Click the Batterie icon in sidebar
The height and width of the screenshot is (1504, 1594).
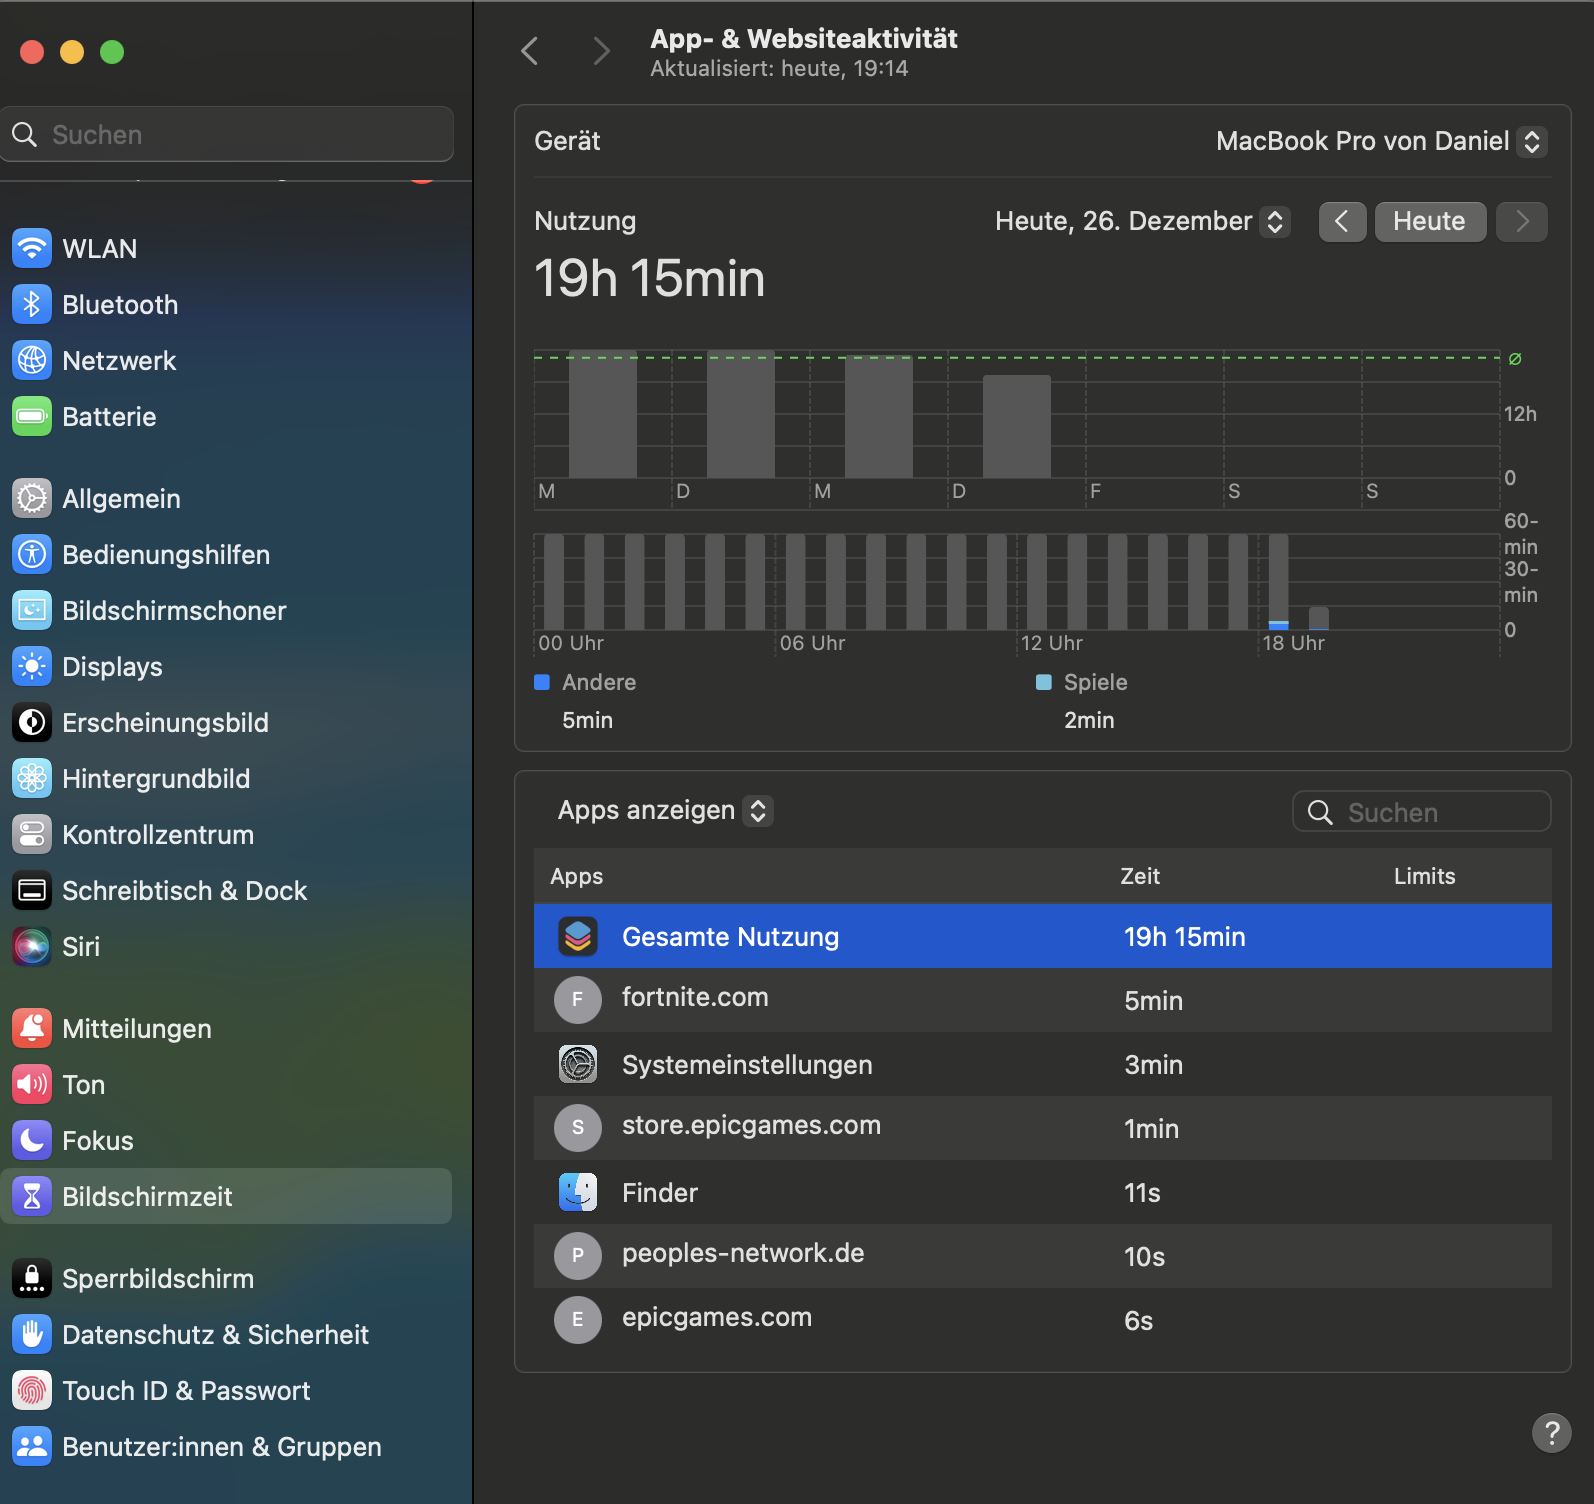[32, 416]
